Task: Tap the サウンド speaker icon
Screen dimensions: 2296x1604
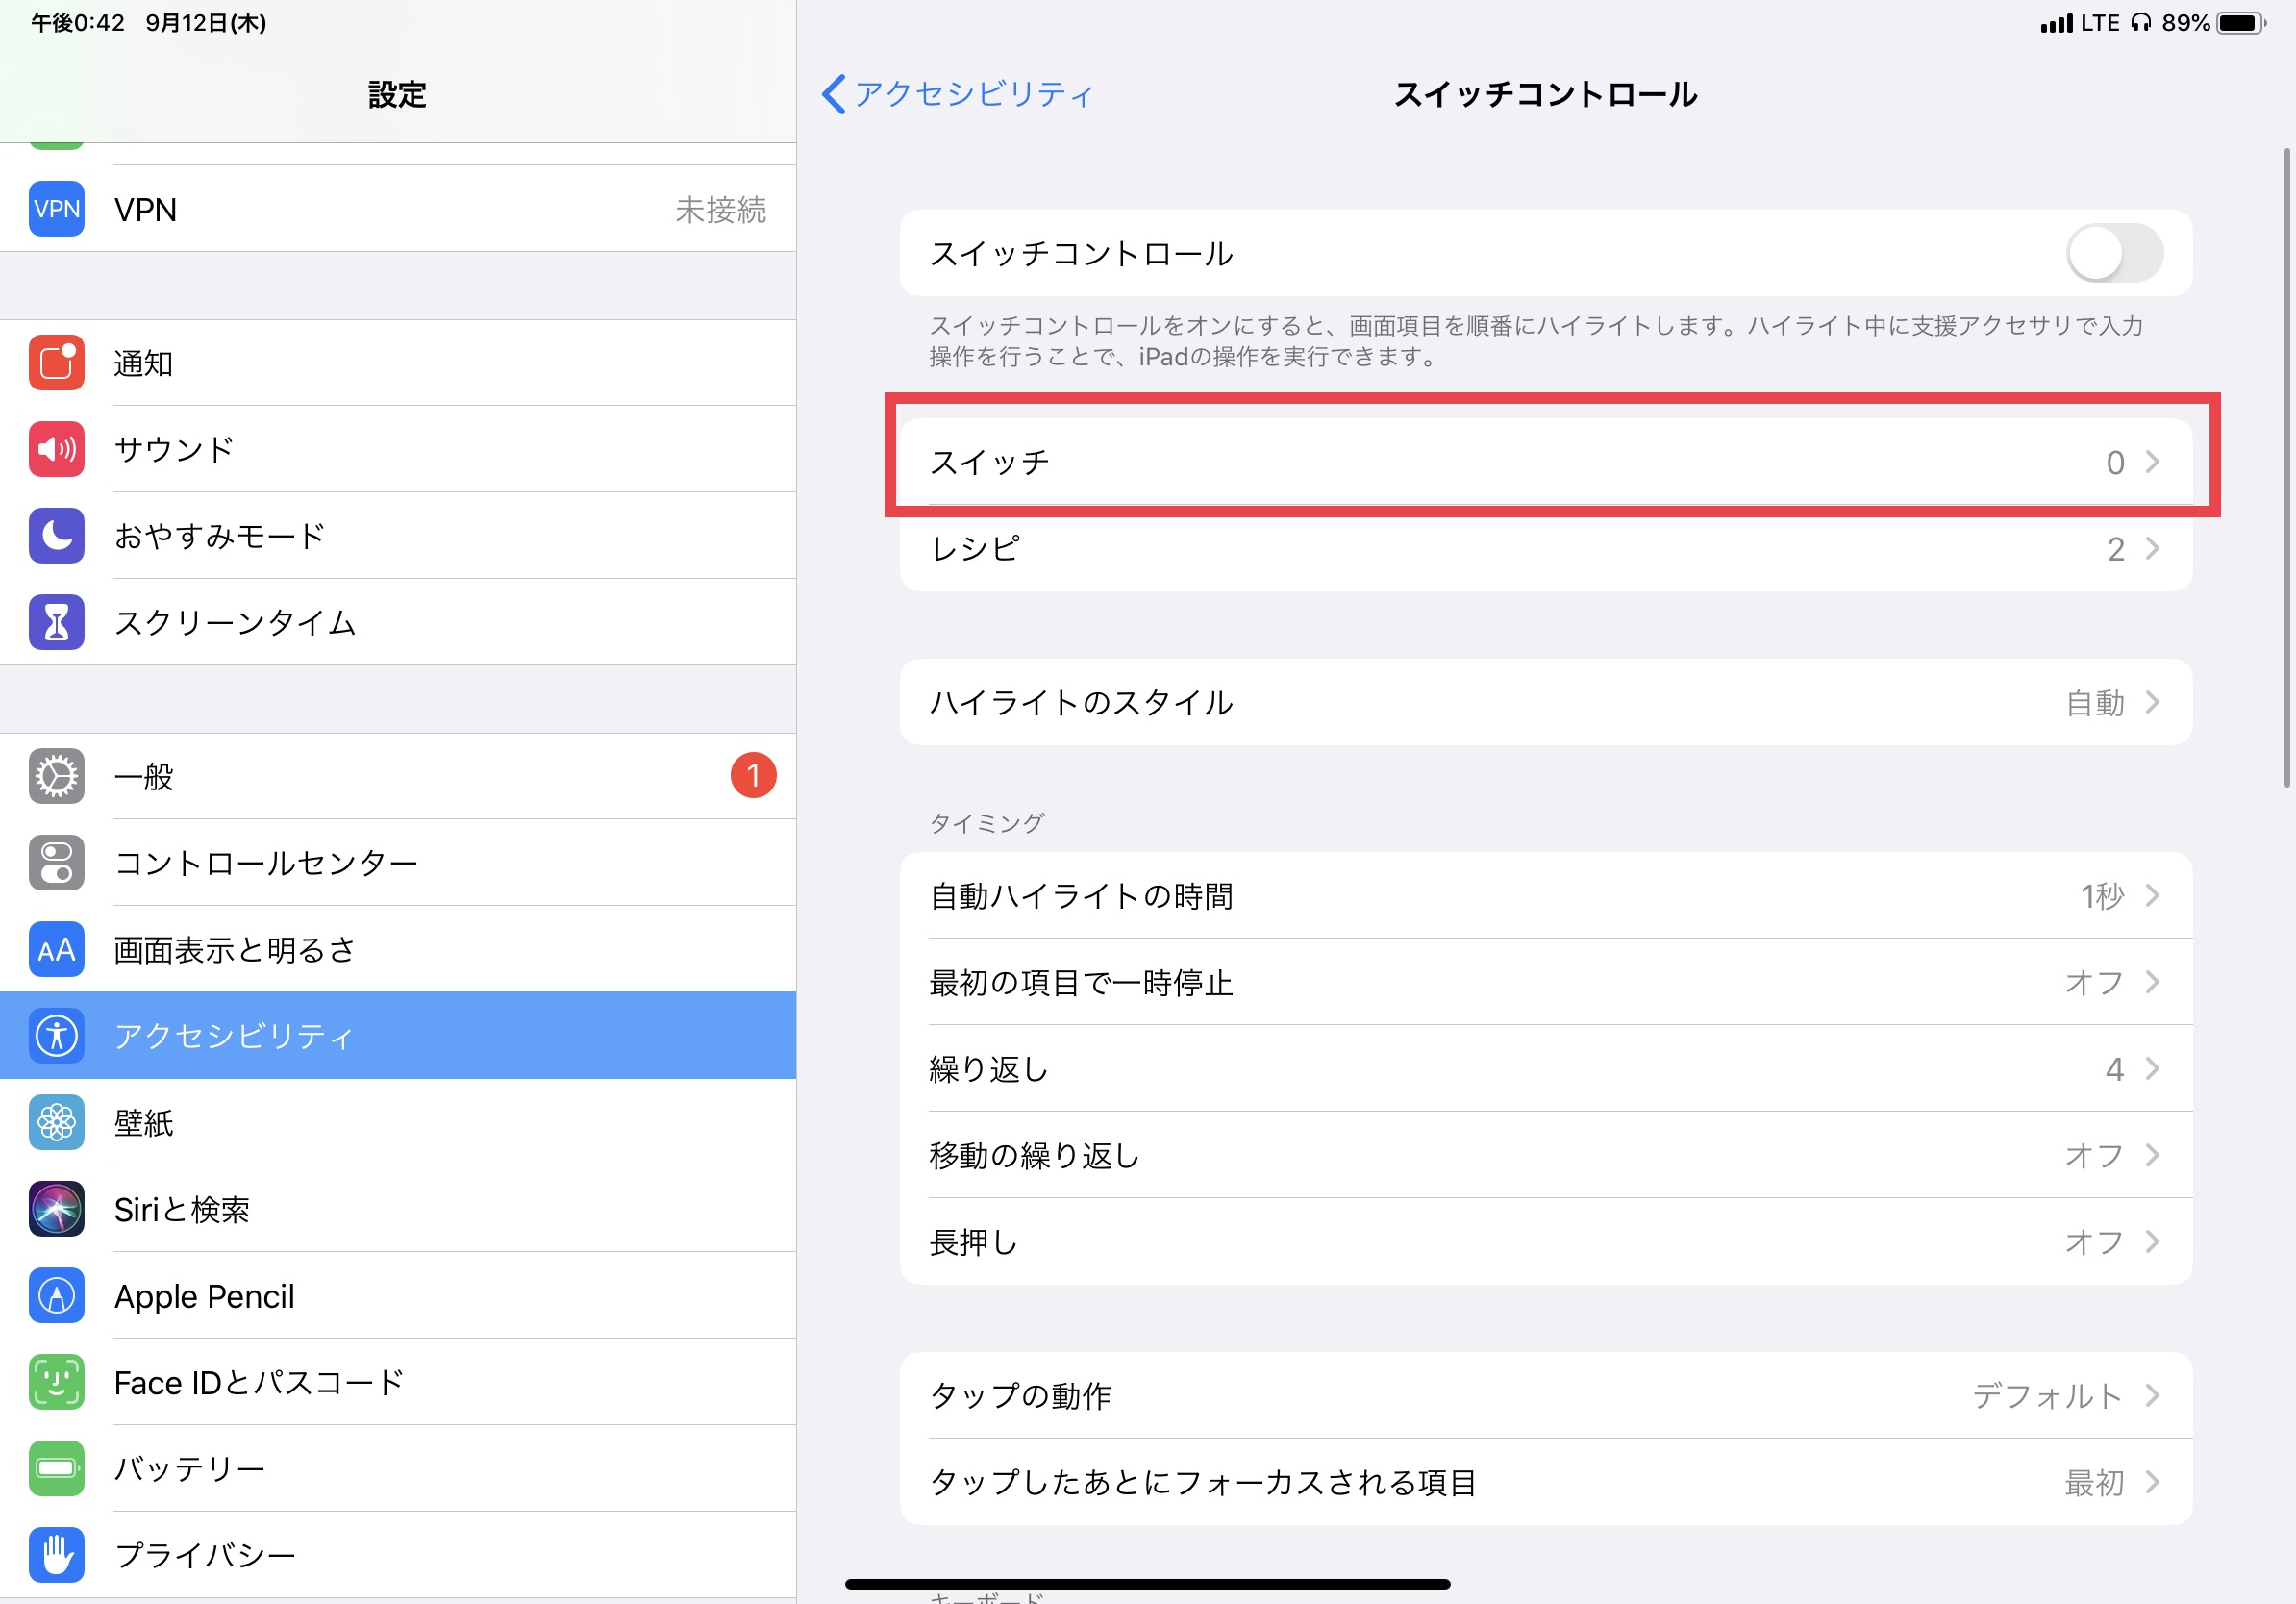Action: (x=56, y=449)
